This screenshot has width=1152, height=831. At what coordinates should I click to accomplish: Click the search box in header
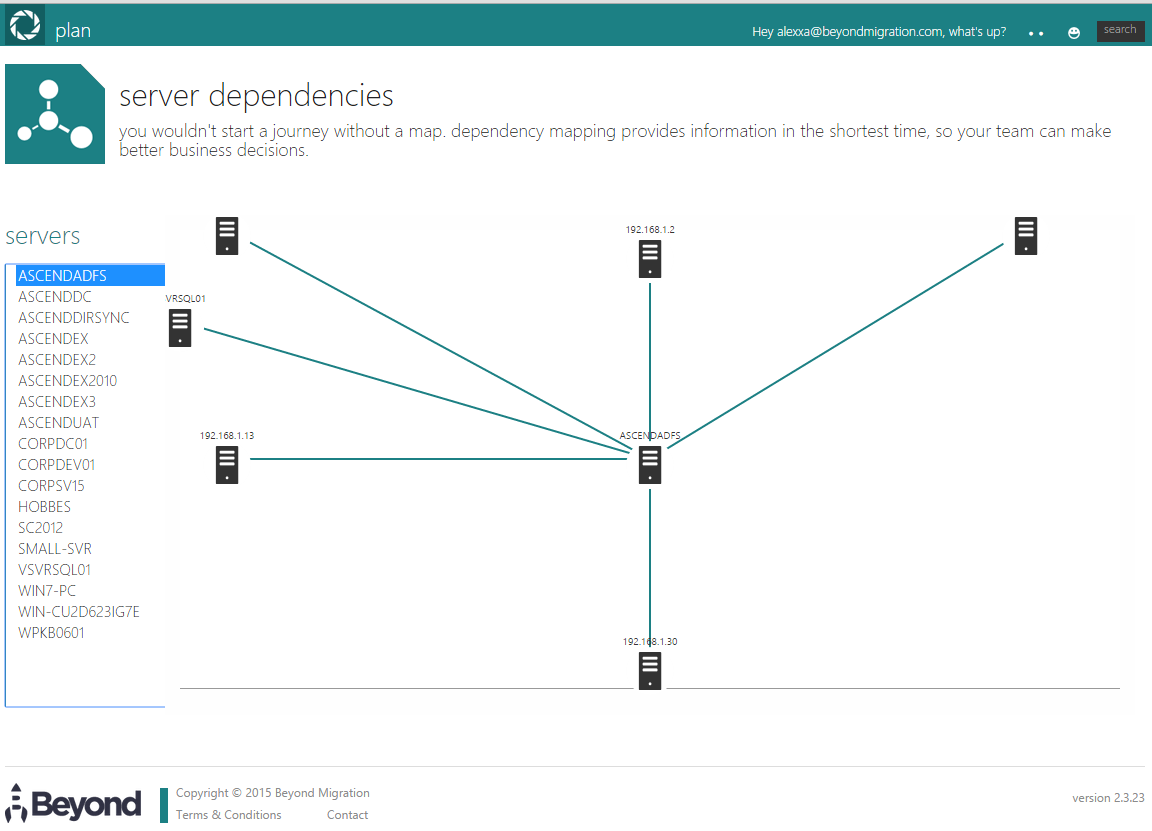coord(1120,30)
